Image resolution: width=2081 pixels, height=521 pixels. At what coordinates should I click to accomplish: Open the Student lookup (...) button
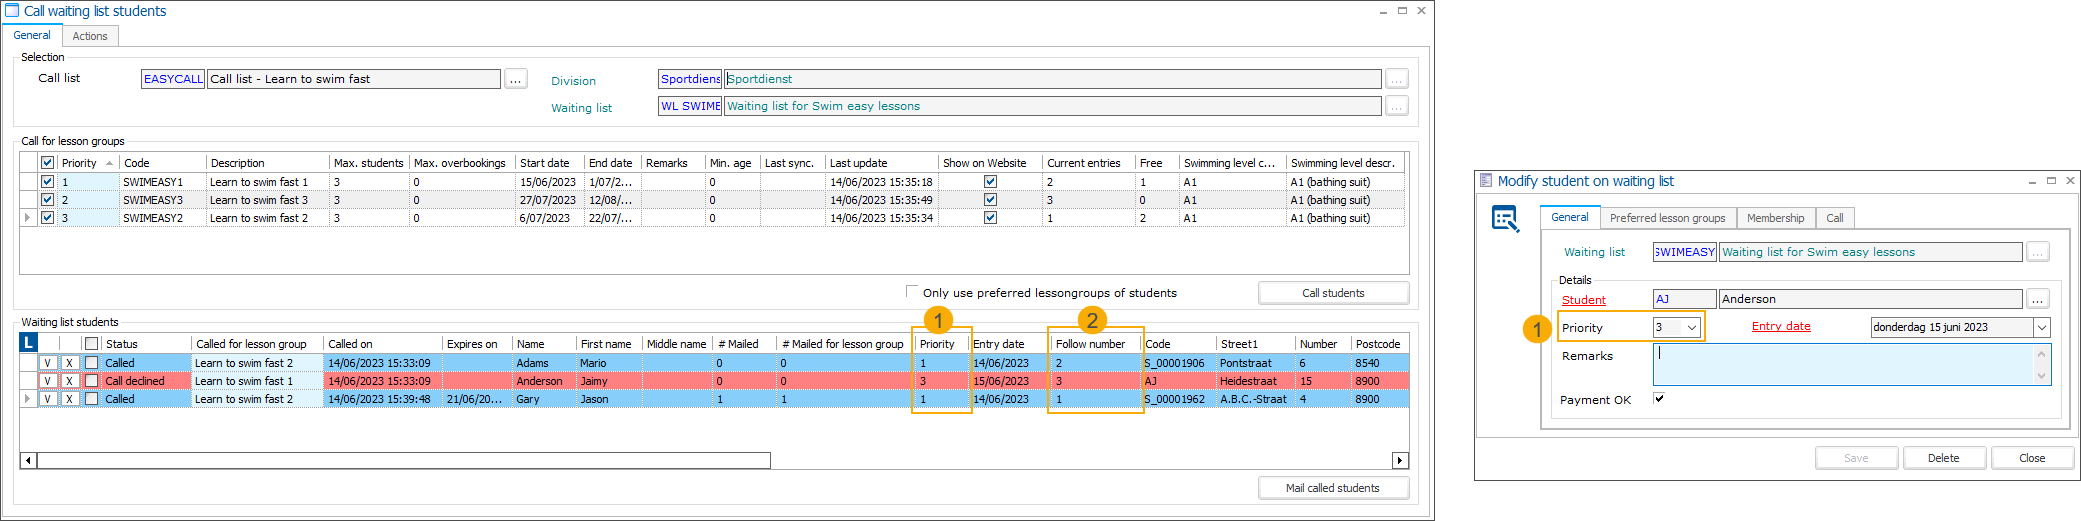click(2037, 299)
